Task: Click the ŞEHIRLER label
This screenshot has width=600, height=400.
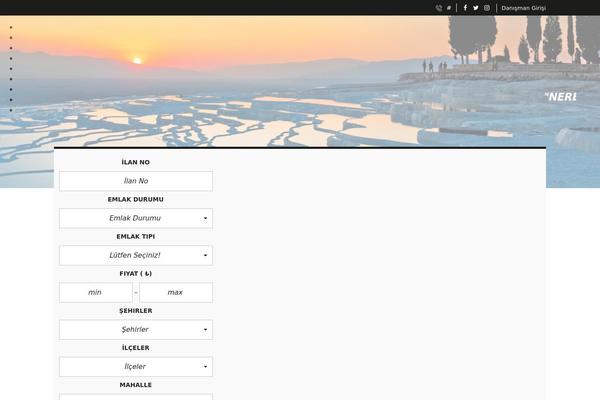Action: pos(135,310)
